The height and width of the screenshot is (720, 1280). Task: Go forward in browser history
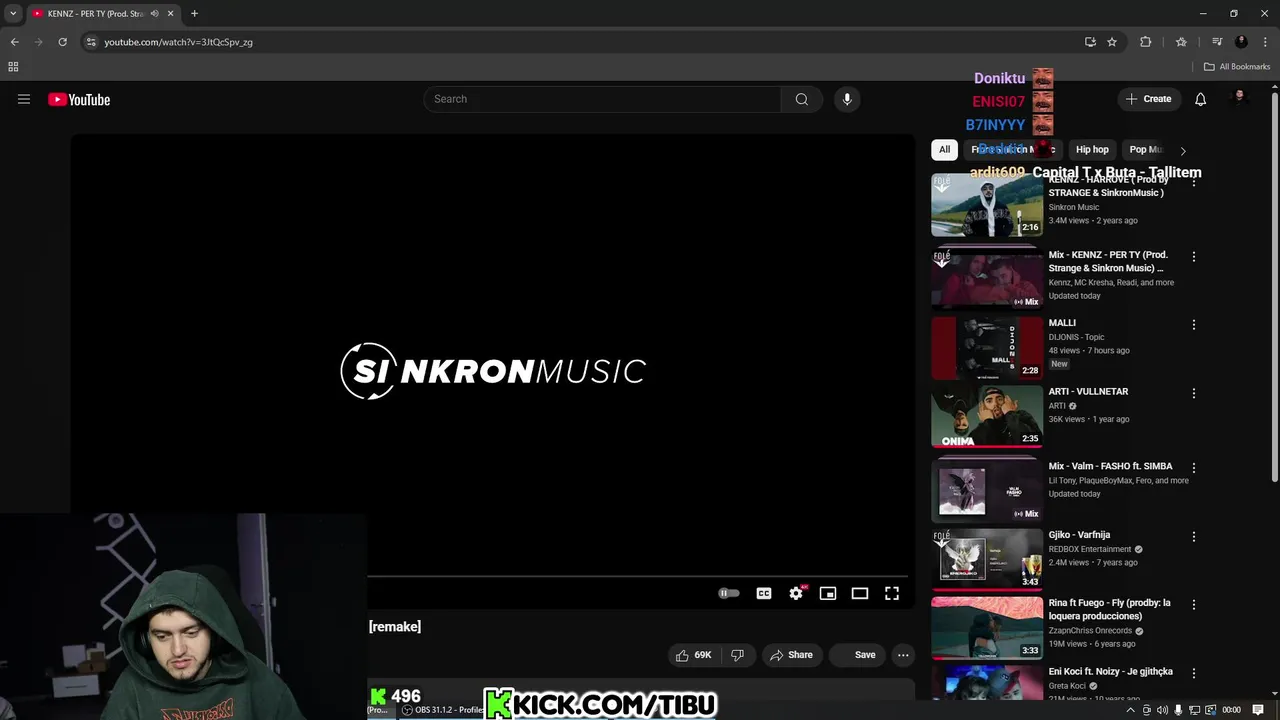coord(38,42)
